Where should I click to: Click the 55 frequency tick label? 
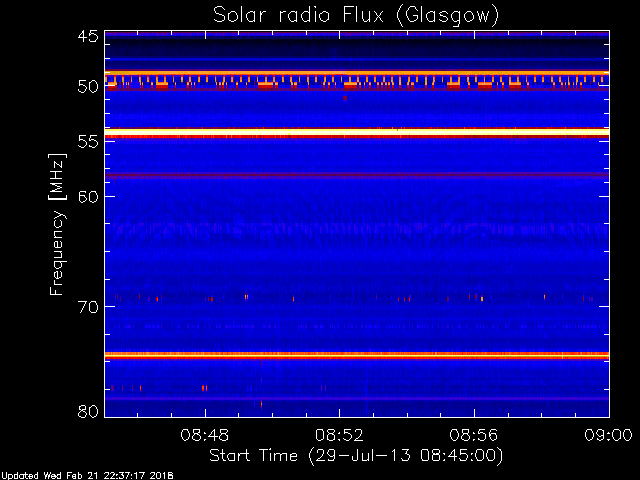(x=88, y=142)
